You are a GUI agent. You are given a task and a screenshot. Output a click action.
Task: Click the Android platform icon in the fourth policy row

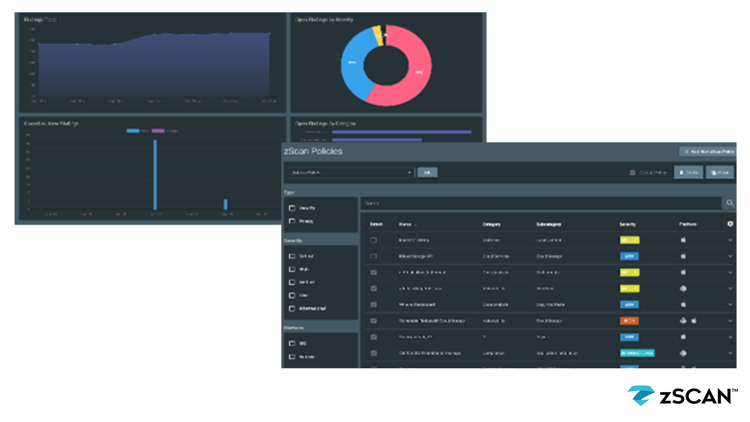click(683, 289)
